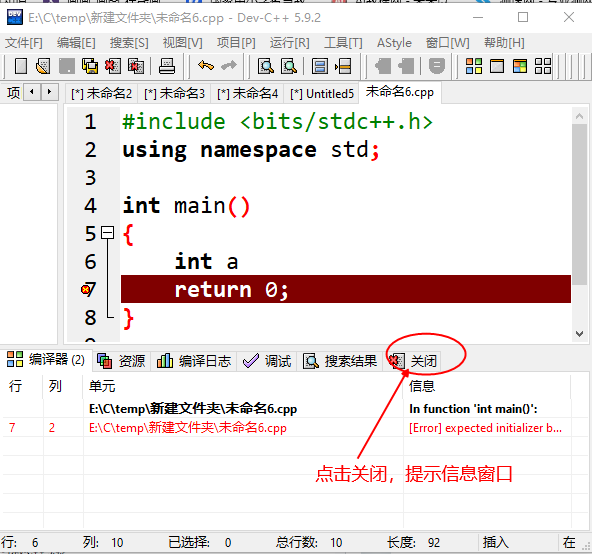
Task: Open the 工具[T] menu
Action: [x=343, y=43]
